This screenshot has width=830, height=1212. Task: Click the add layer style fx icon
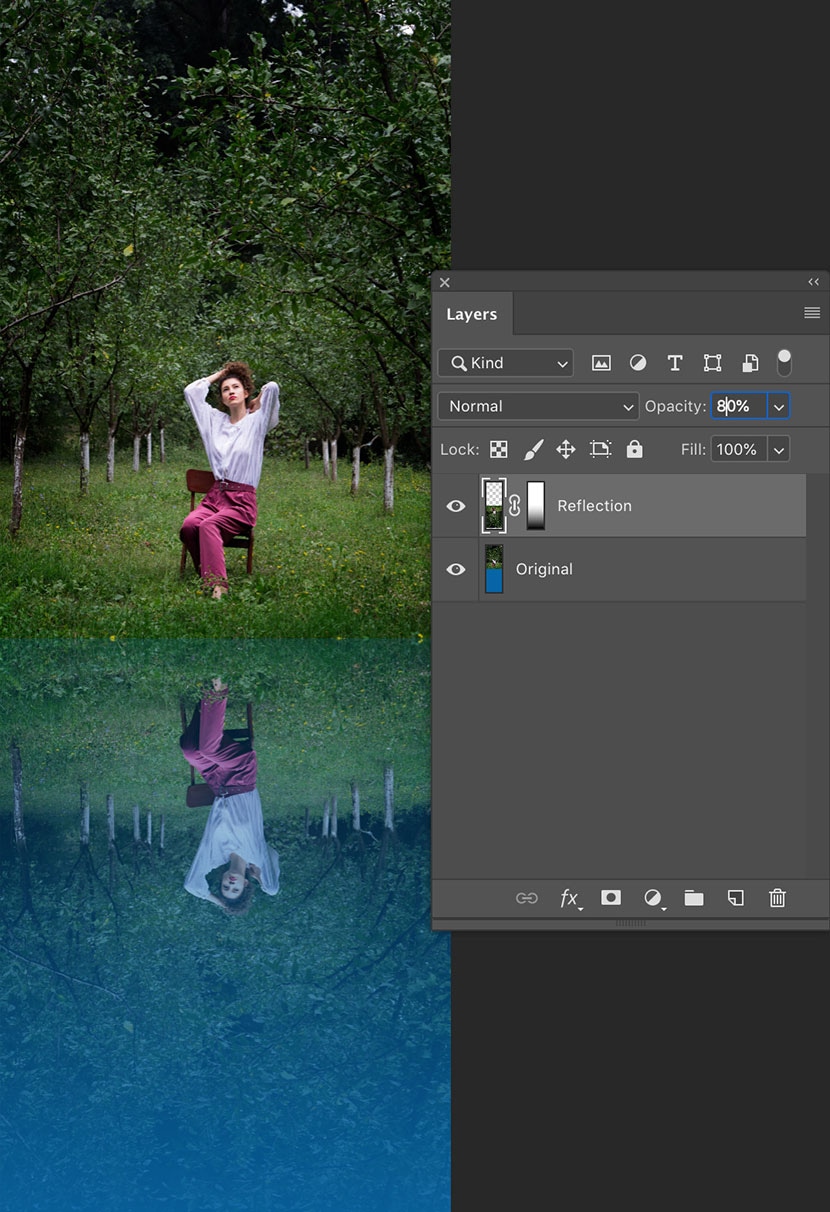click(569, 899)
